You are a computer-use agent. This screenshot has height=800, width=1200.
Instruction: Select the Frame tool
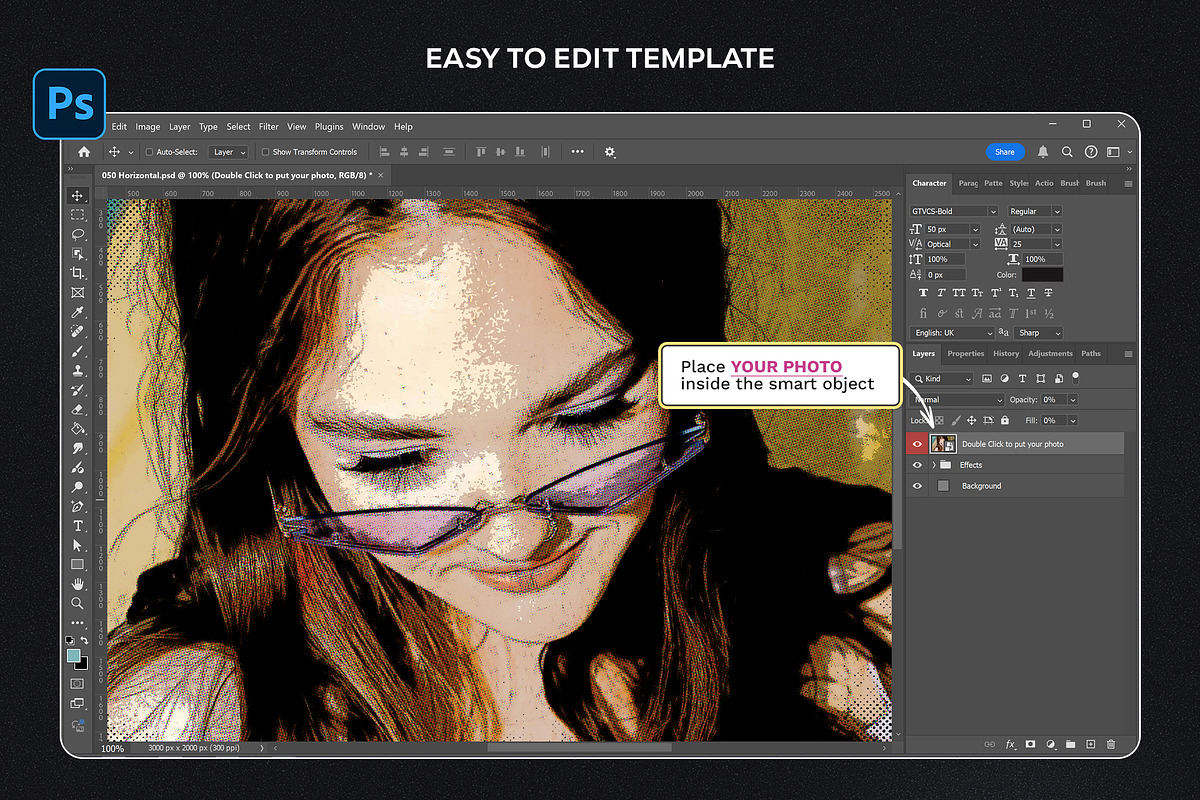[78, 293]
